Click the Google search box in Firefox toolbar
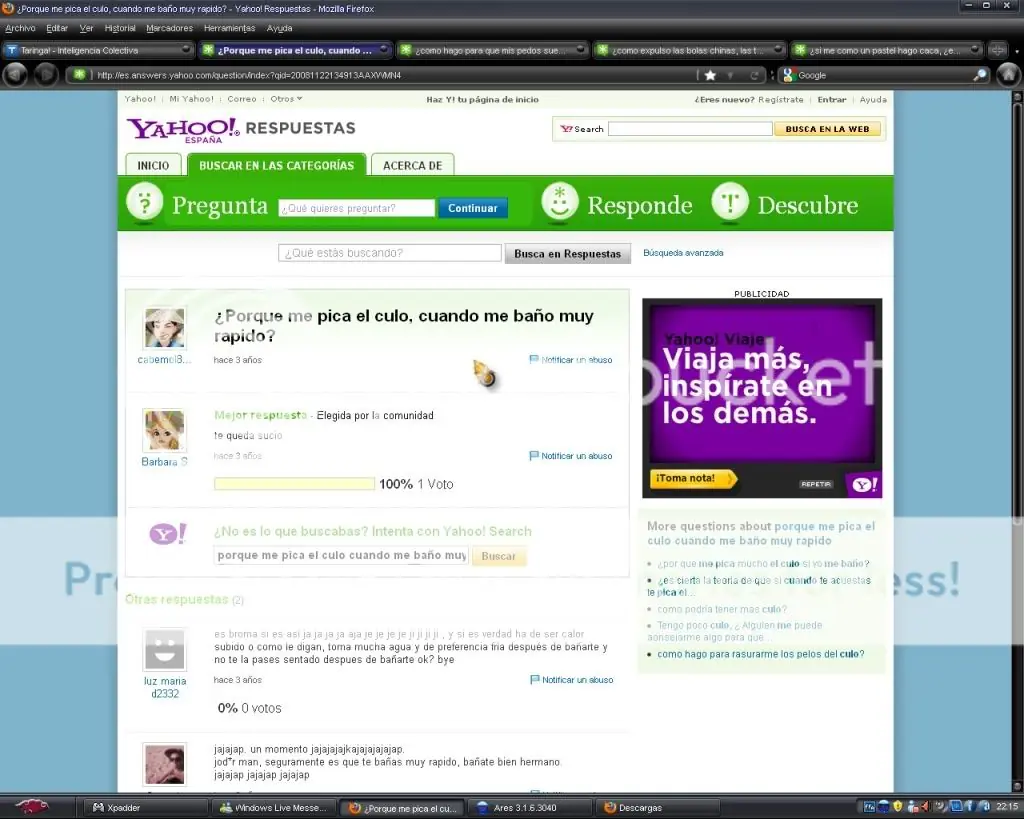This screenshot has height=819, width=1024. point(884,75)
